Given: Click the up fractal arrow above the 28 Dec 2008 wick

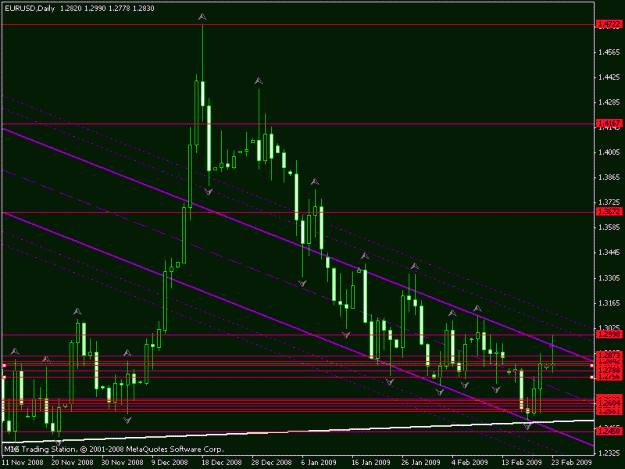Looking at the screenshot, I should [x=259, y=81].
